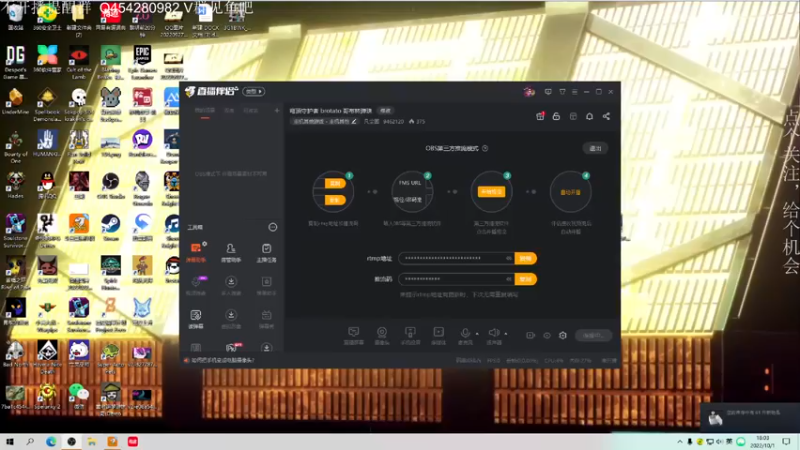Screen dimensions: 800x450
Task: Click the exit OBS mode button
Action: coord(595,148)
